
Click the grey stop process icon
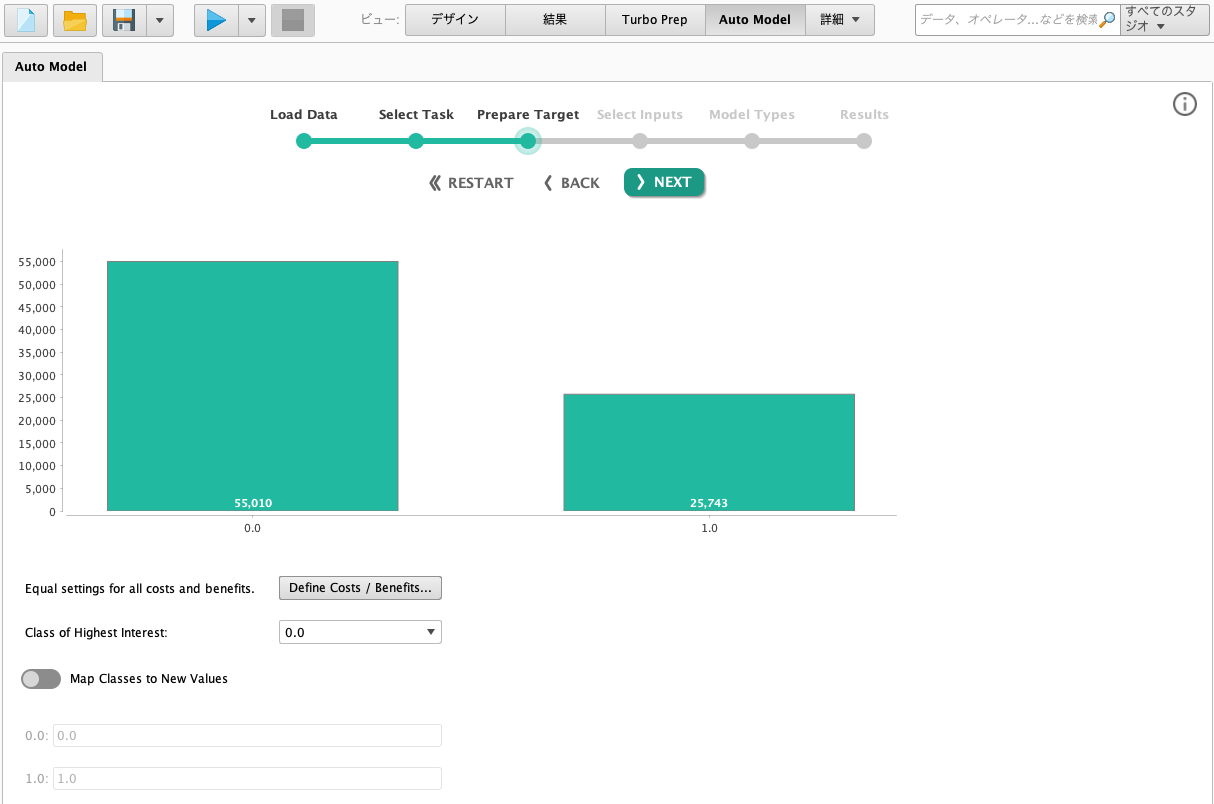point(293,20)
